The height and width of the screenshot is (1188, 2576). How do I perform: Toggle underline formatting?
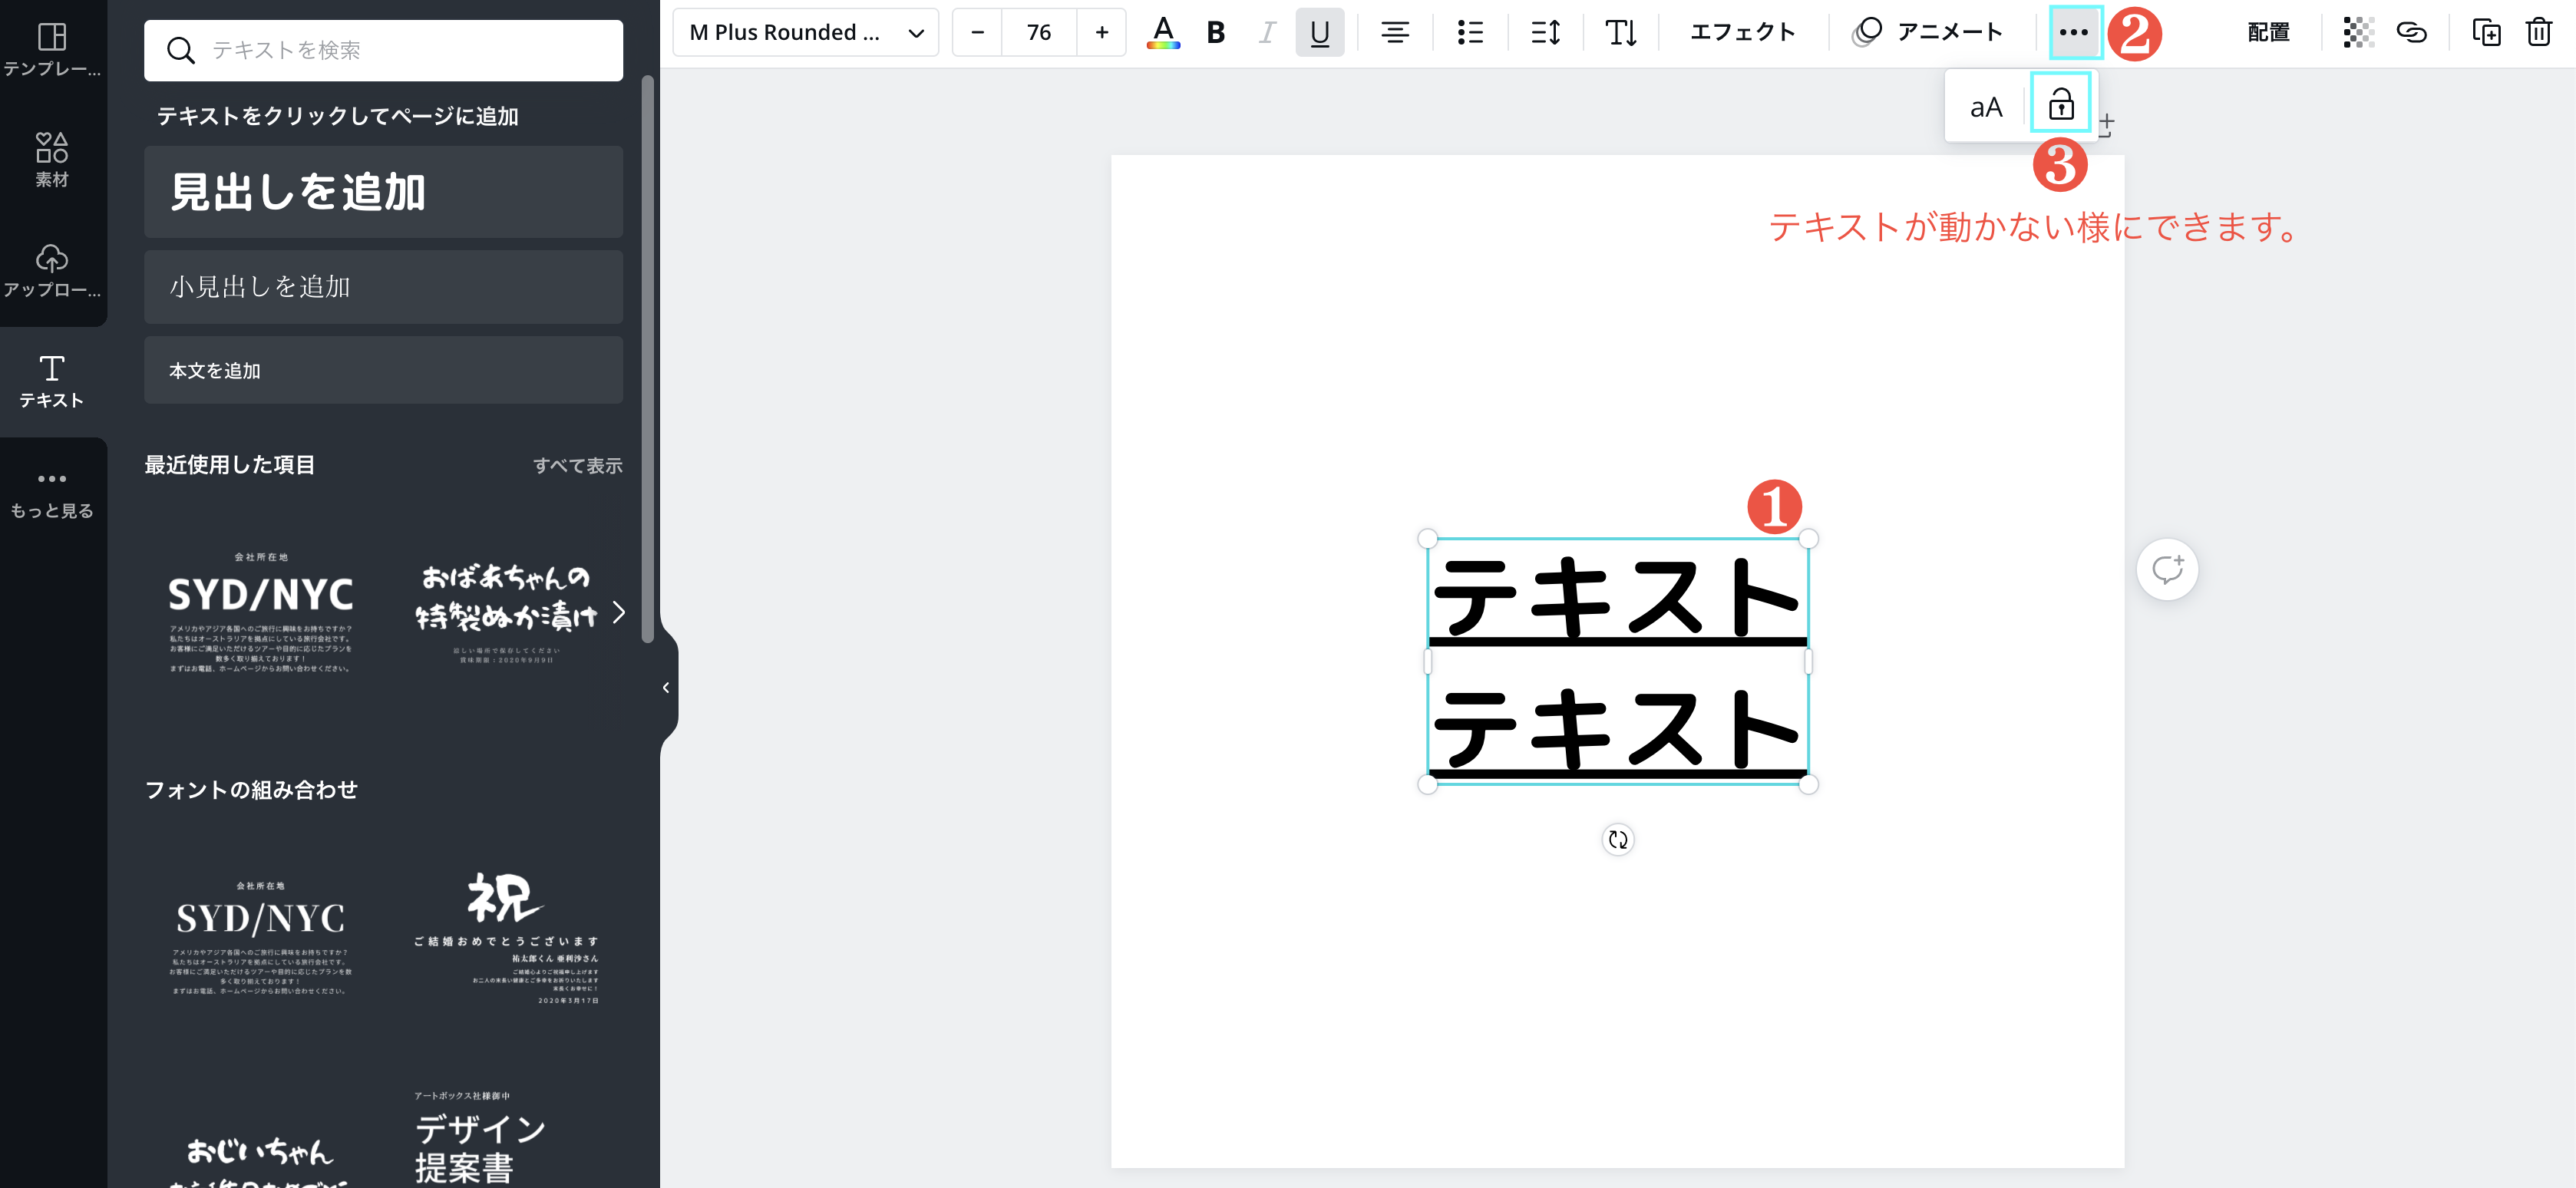point(1319,32)
